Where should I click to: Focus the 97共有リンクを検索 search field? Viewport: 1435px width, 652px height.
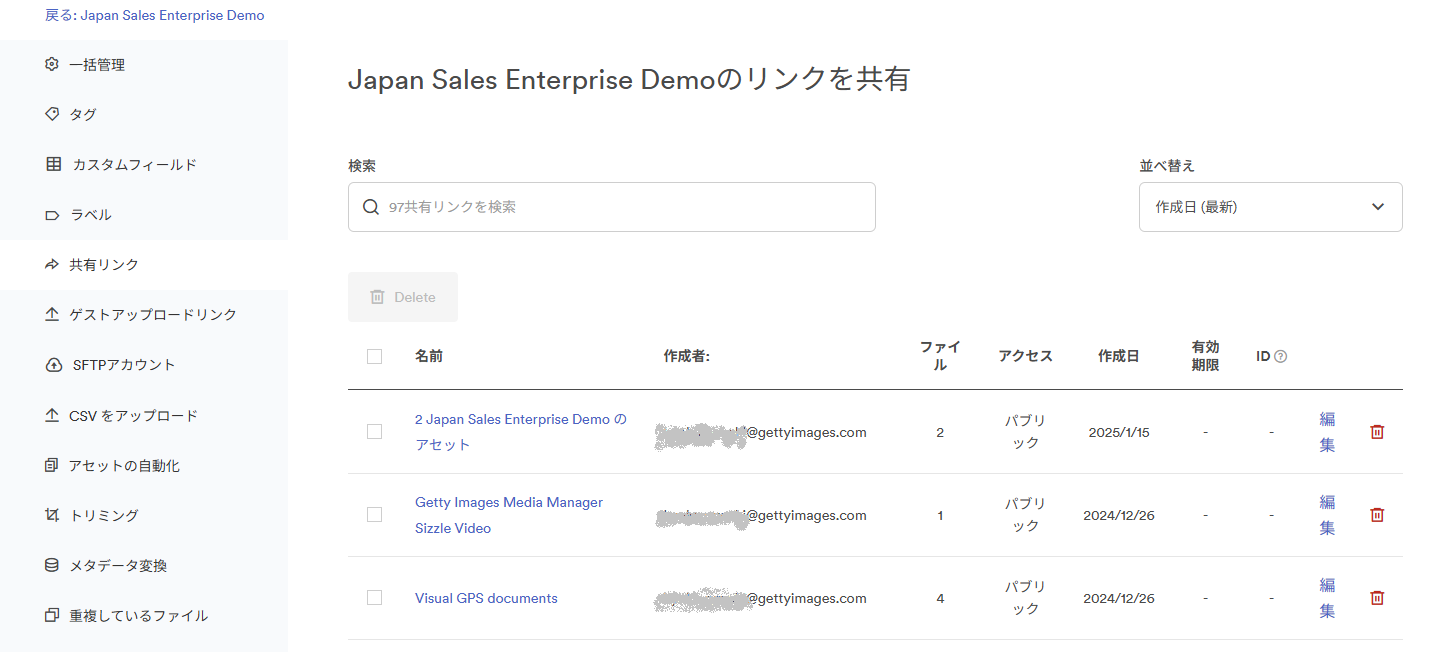612,207
